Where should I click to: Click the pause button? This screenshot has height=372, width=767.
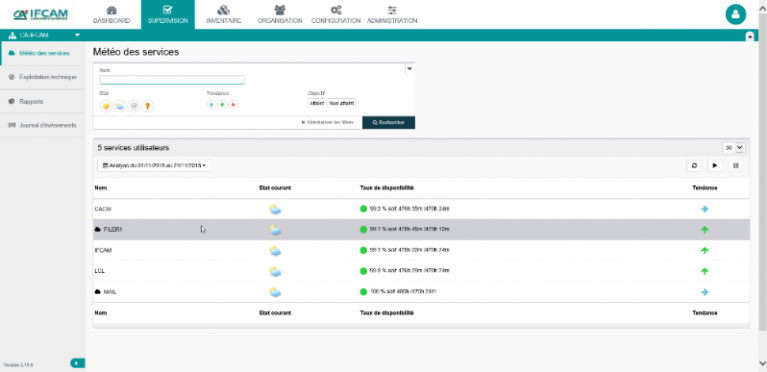(x=736, y=165)
